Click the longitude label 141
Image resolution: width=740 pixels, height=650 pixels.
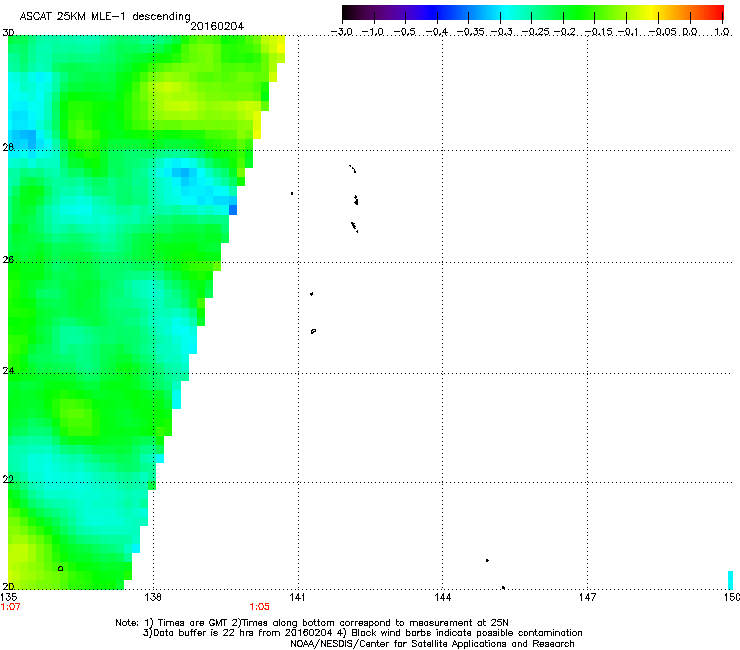tap(297, 597)
